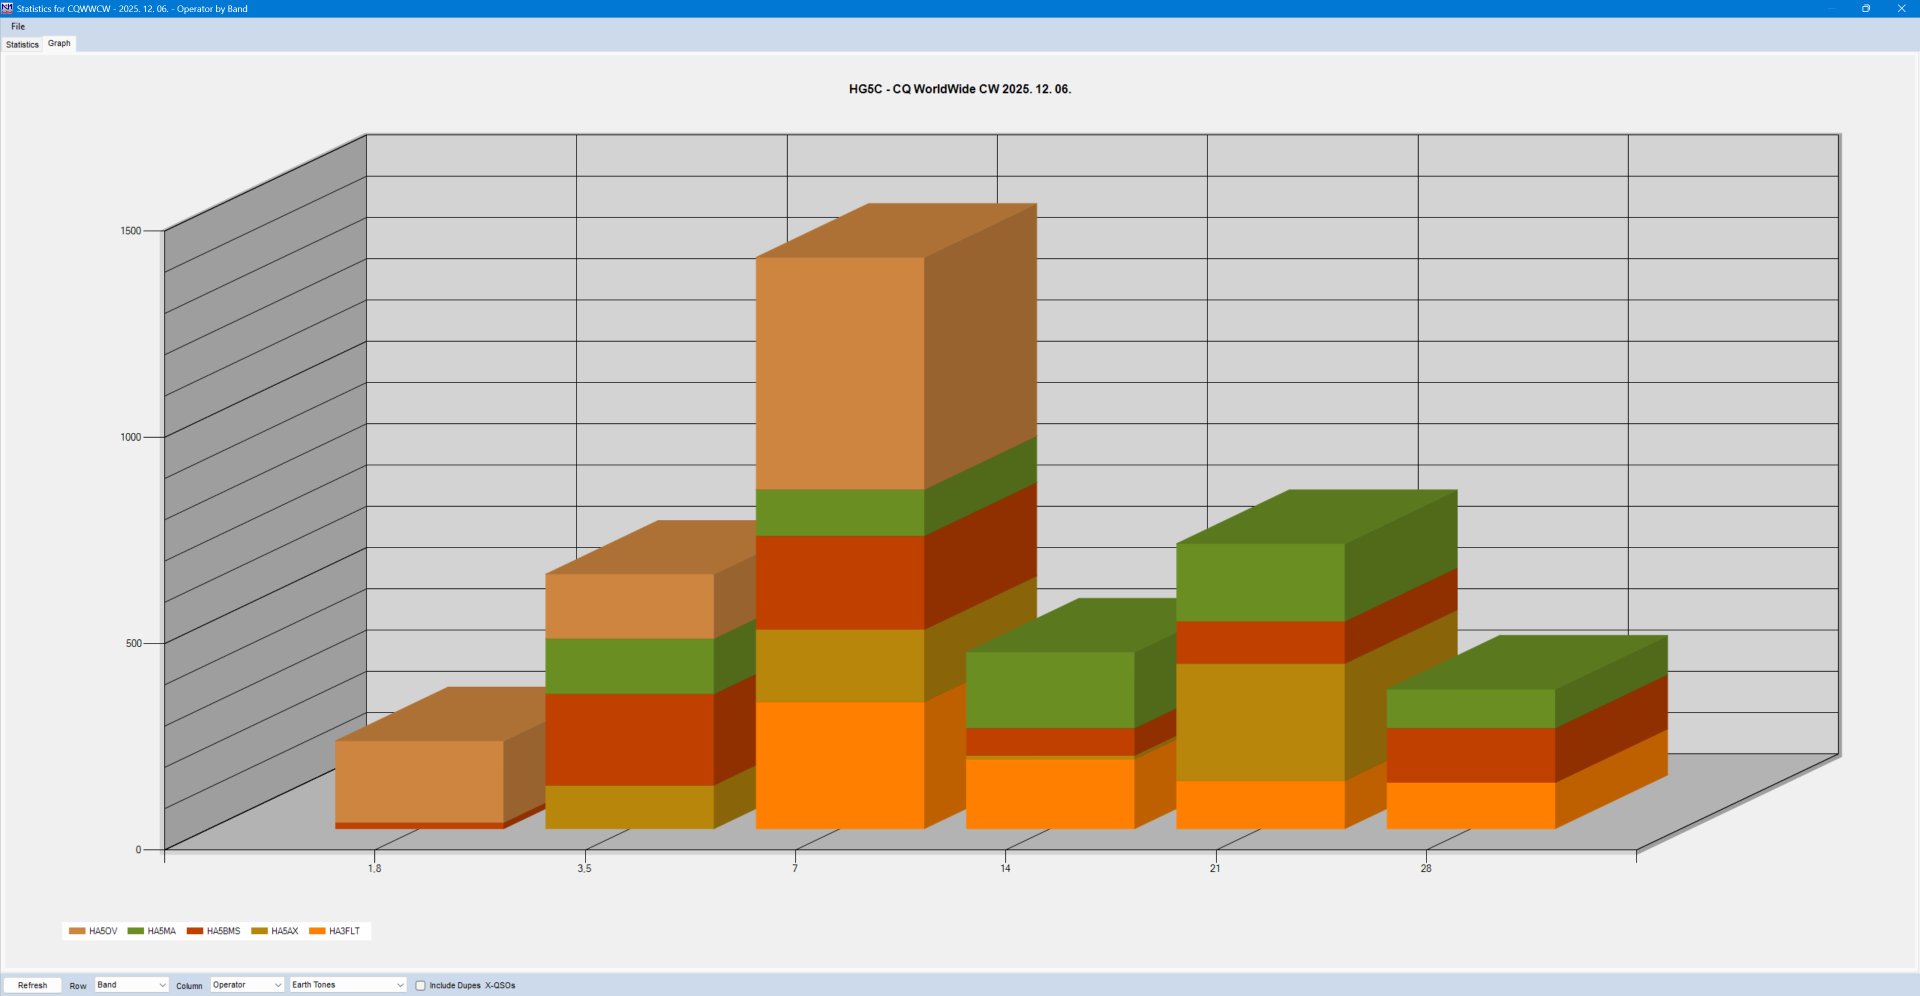Click the 1500 value on vertical axis

click(x=130, y=231)
